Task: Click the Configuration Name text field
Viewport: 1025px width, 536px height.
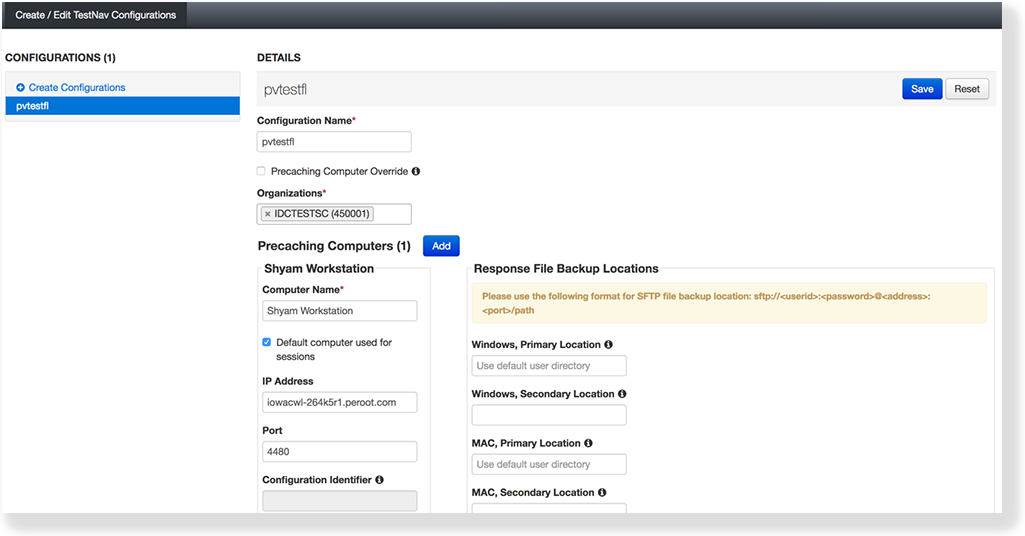Action: [334, 142]
